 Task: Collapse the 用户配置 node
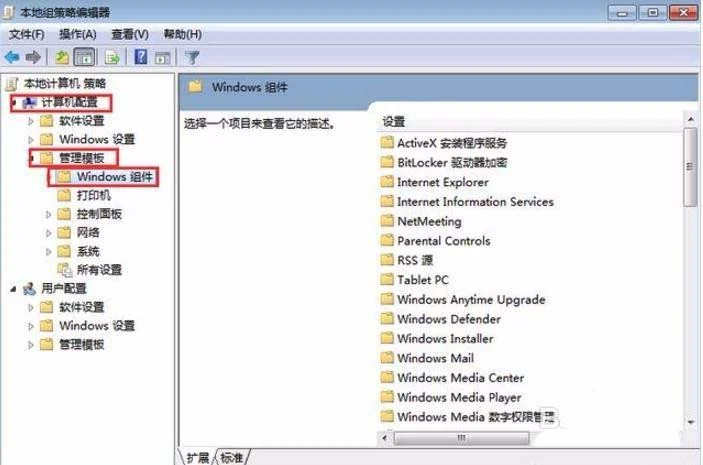point(13,289)
